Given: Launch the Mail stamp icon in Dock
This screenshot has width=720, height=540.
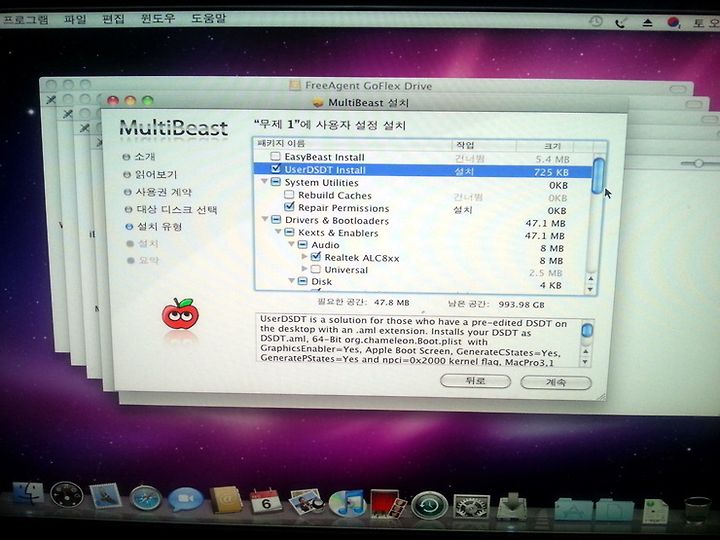Looking at the screenshot, I should pyautogui.click(x=106, y=496).
